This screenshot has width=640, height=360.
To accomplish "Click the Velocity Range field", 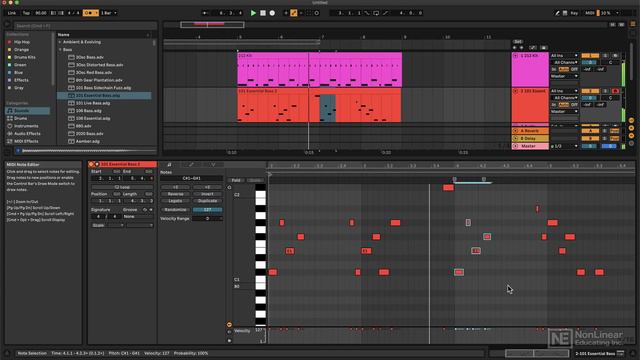I will [207, 219].
